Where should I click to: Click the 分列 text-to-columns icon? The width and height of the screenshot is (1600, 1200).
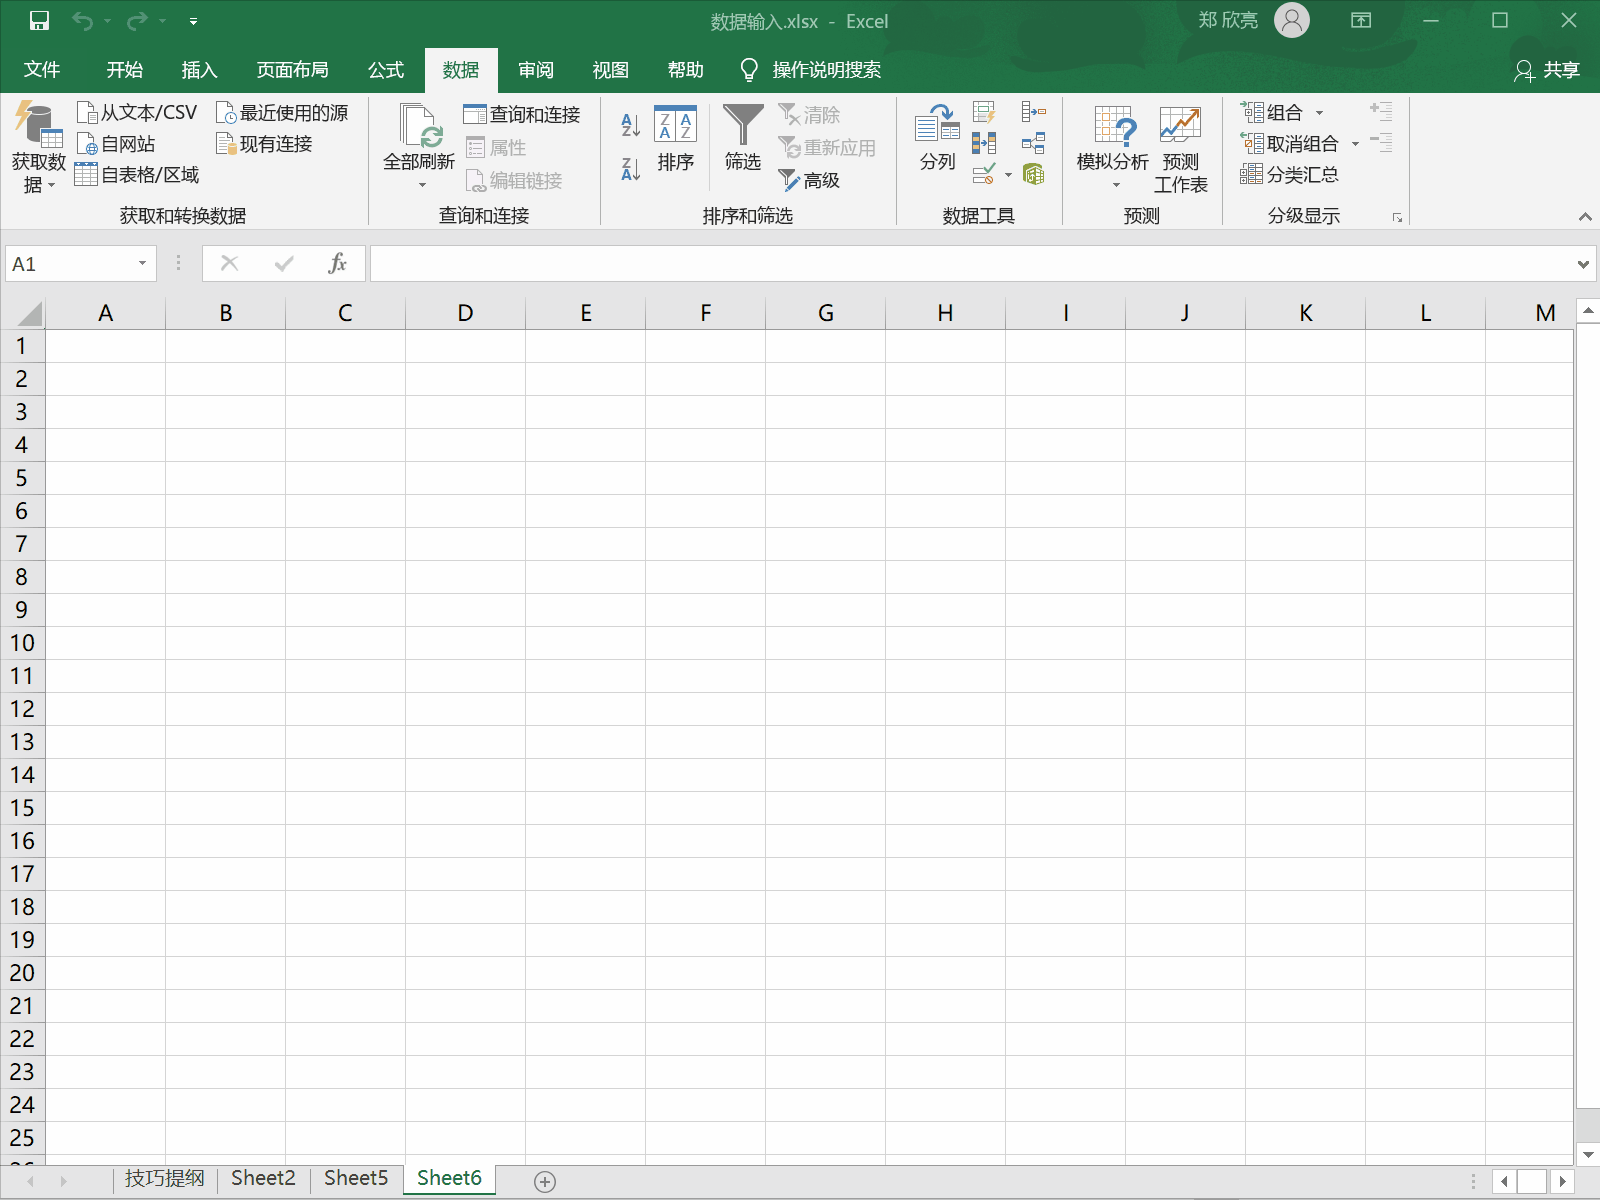(x=937, y=138)
